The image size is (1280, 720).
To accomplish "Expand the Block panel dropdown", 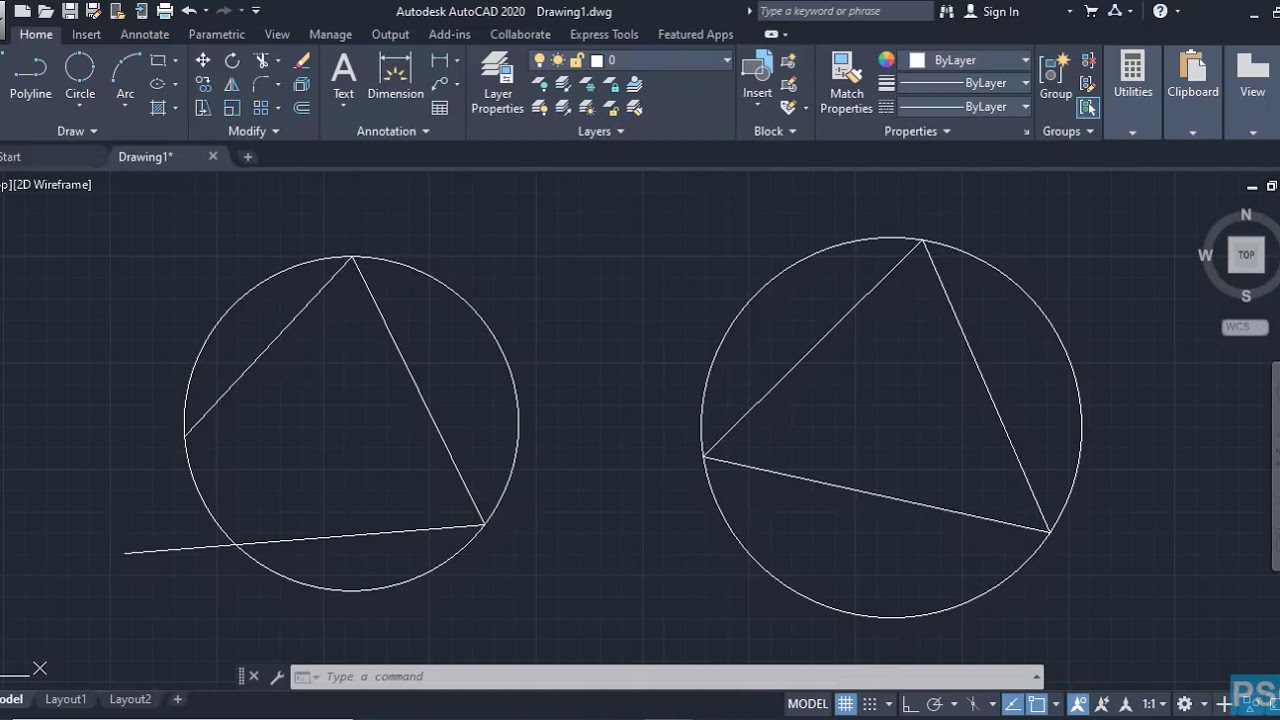I will [775, 131].
